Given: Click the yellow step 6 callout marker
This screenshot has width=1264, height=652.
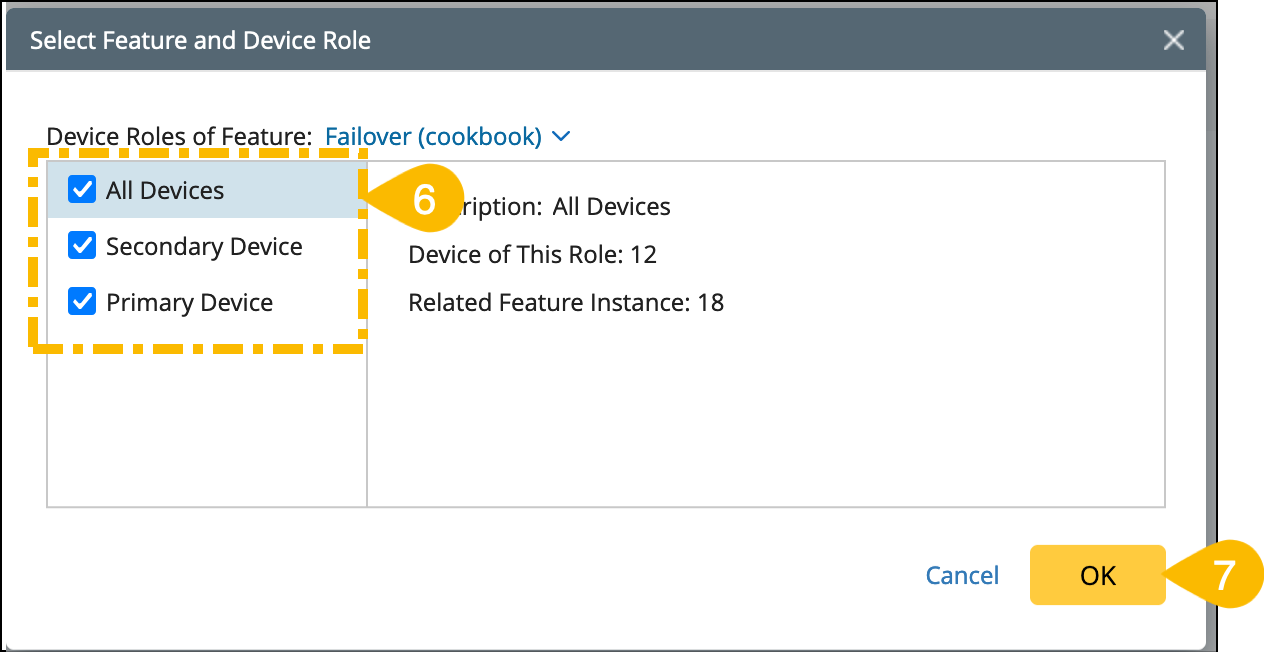Looking at the screenshot, I should pos(425,199).
